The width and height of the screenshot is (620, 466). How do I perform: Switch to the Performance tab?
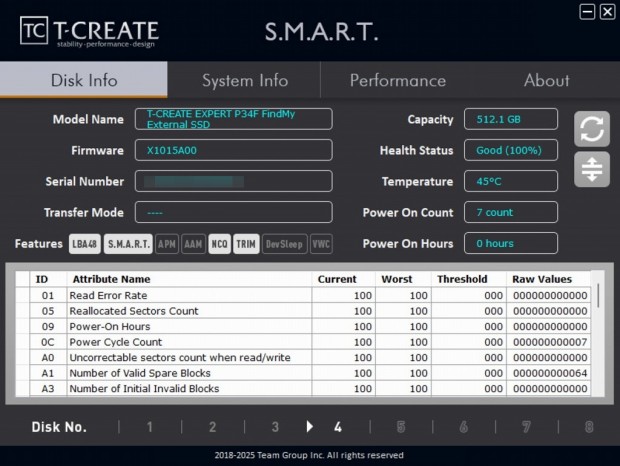398,80
